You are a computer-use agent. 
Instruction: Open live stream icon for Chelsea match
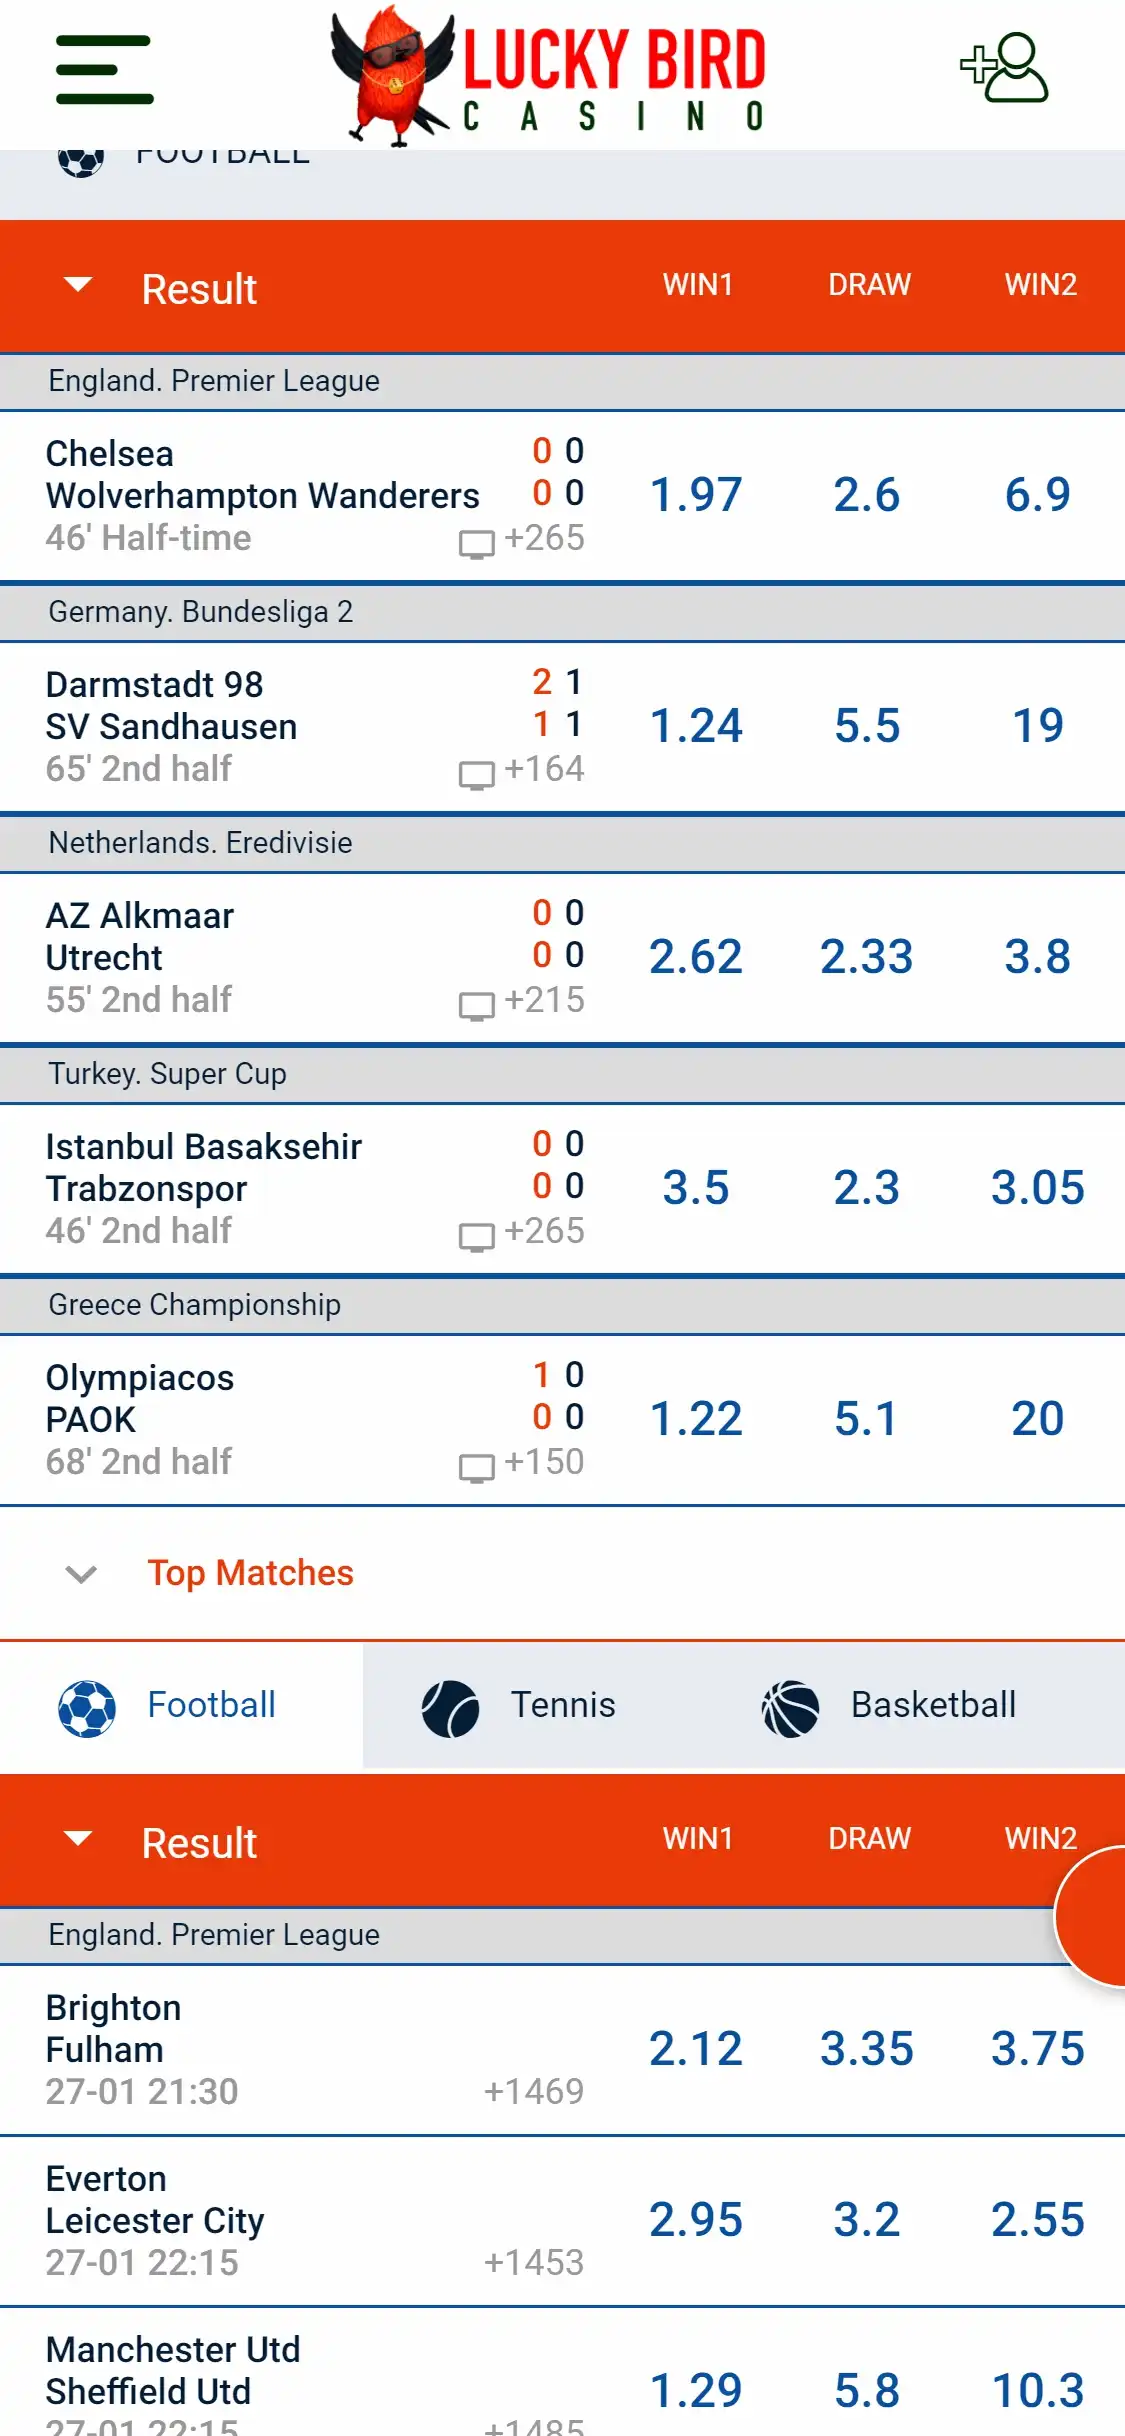[476, 543]
